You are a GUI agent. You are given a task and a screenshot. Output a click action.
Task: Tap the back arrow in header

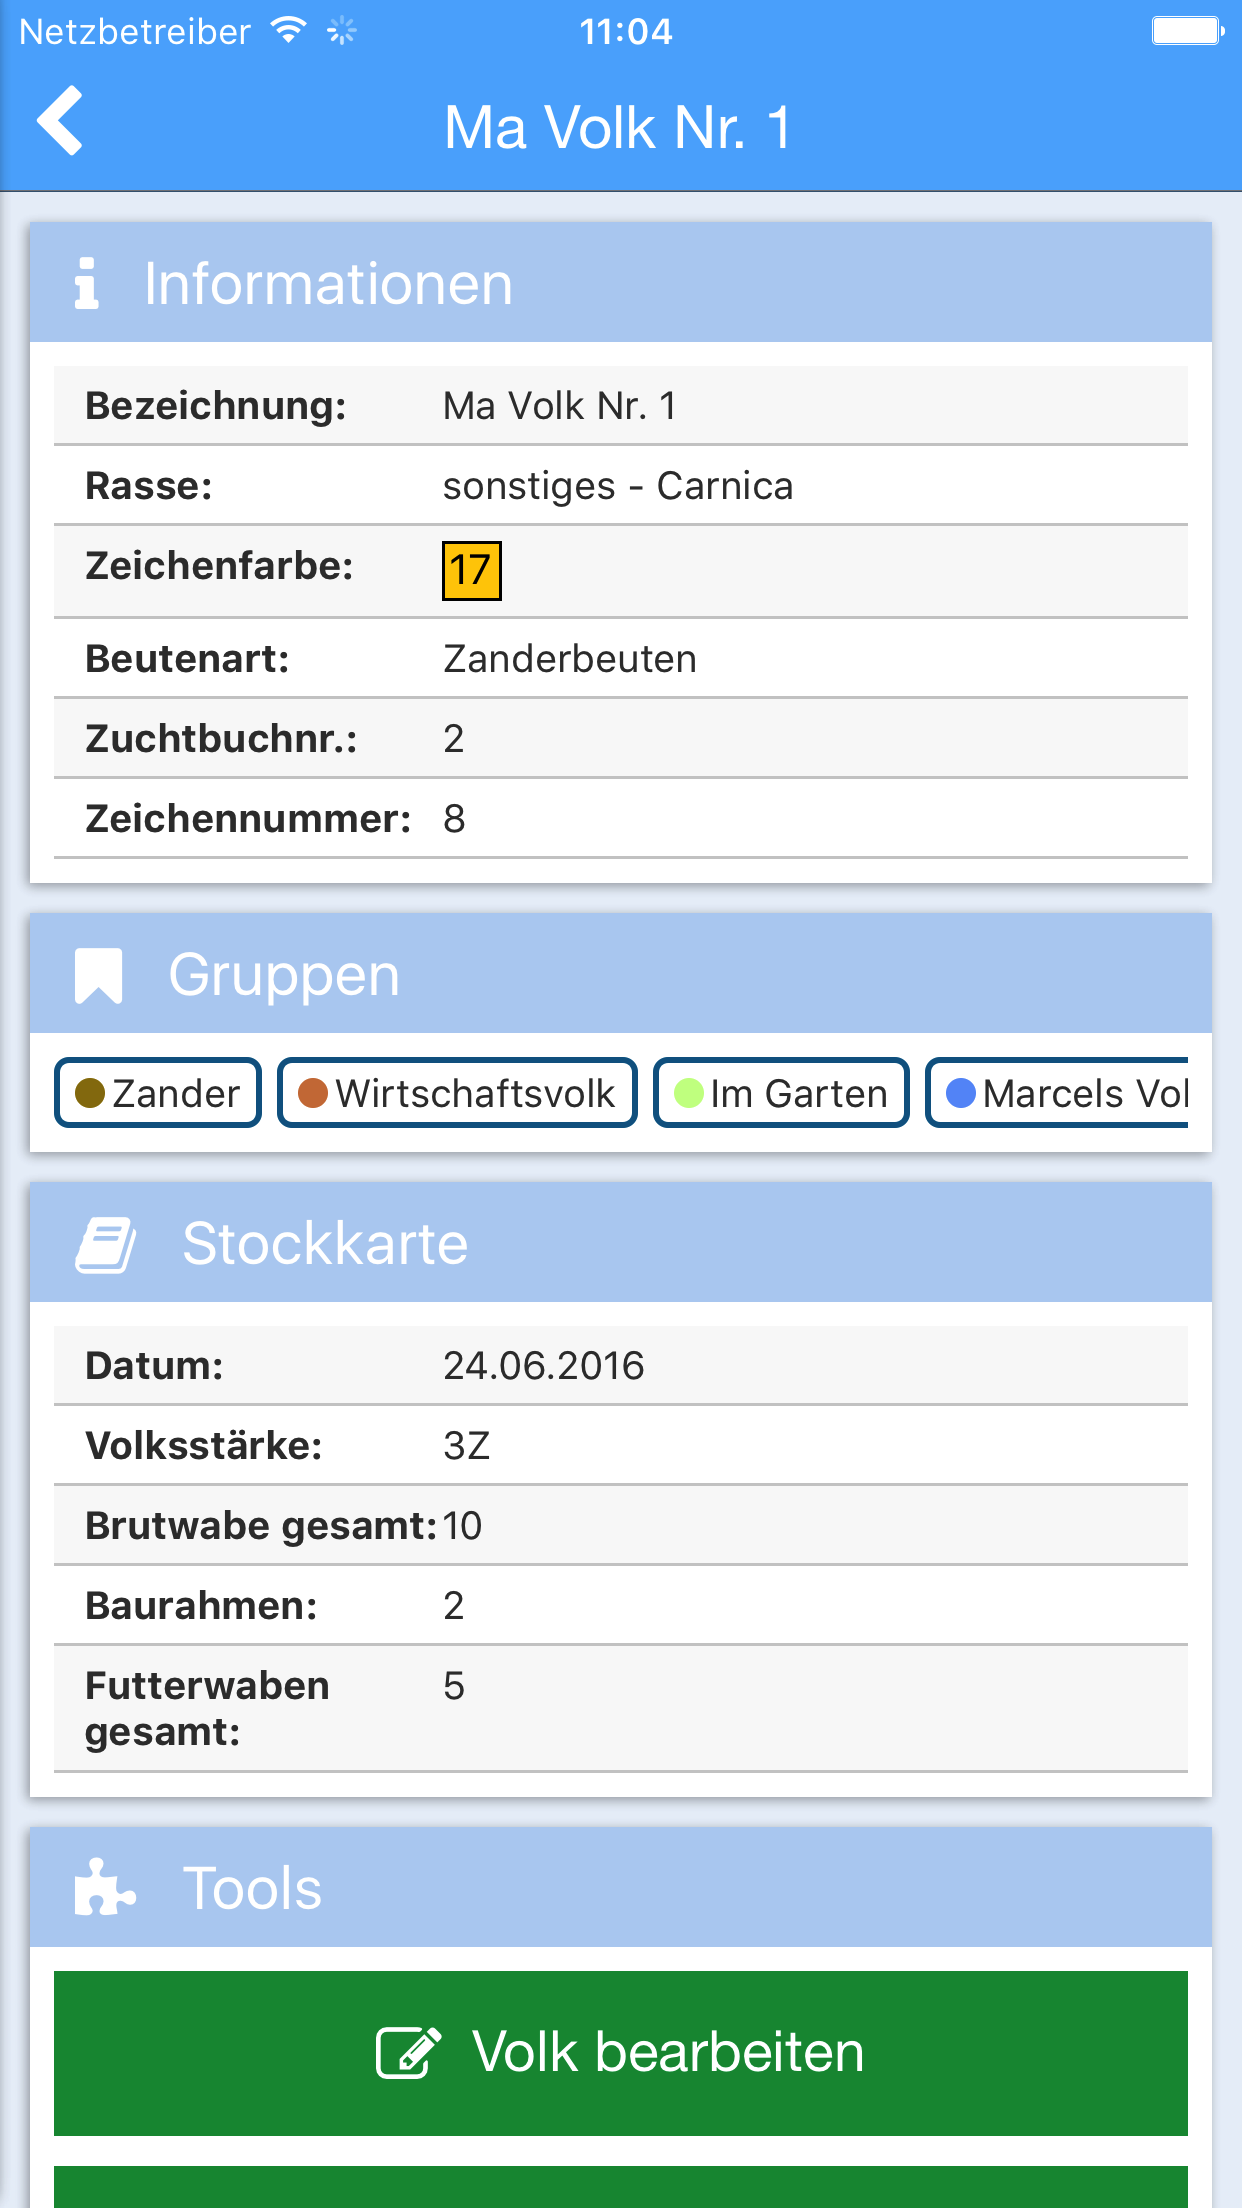coord(60,121)
